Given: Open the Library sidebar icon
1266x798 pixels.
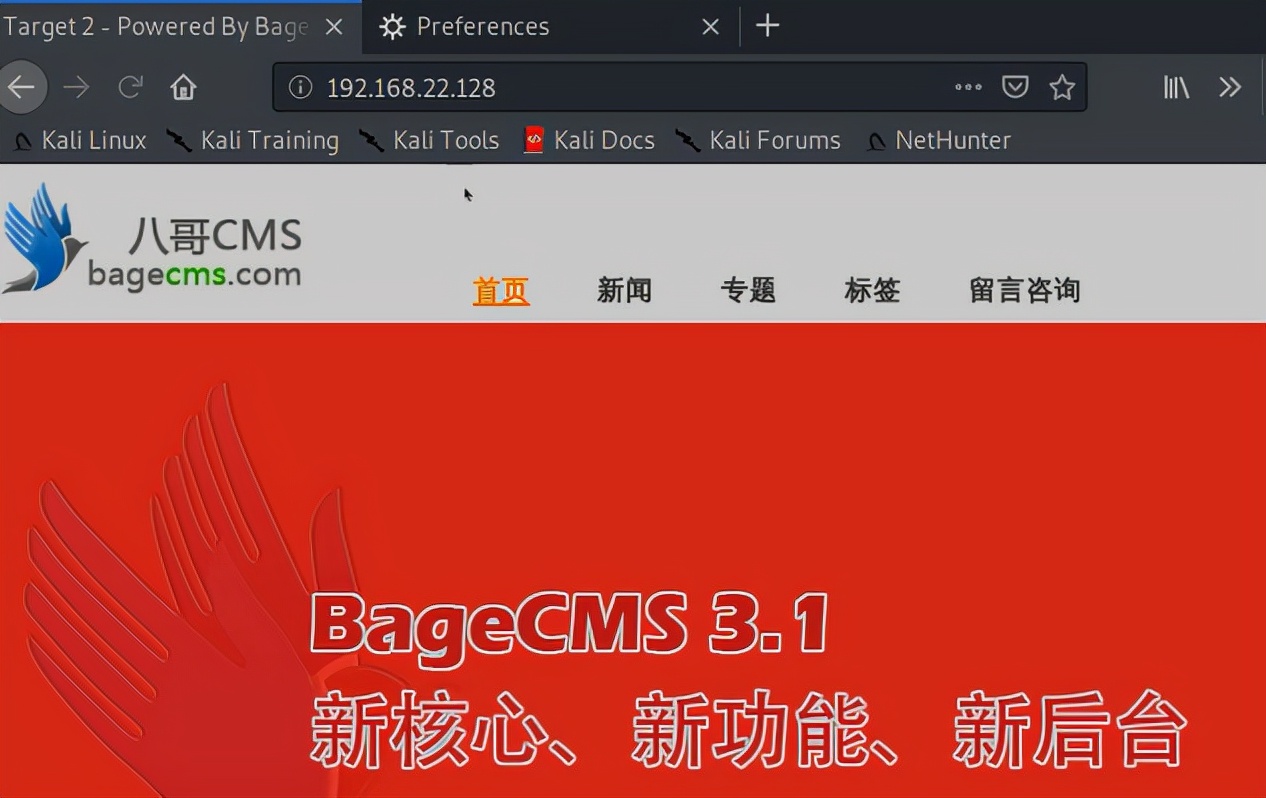Looking at the screenshot, I should pyautogui.click(x=1175, y=87).
